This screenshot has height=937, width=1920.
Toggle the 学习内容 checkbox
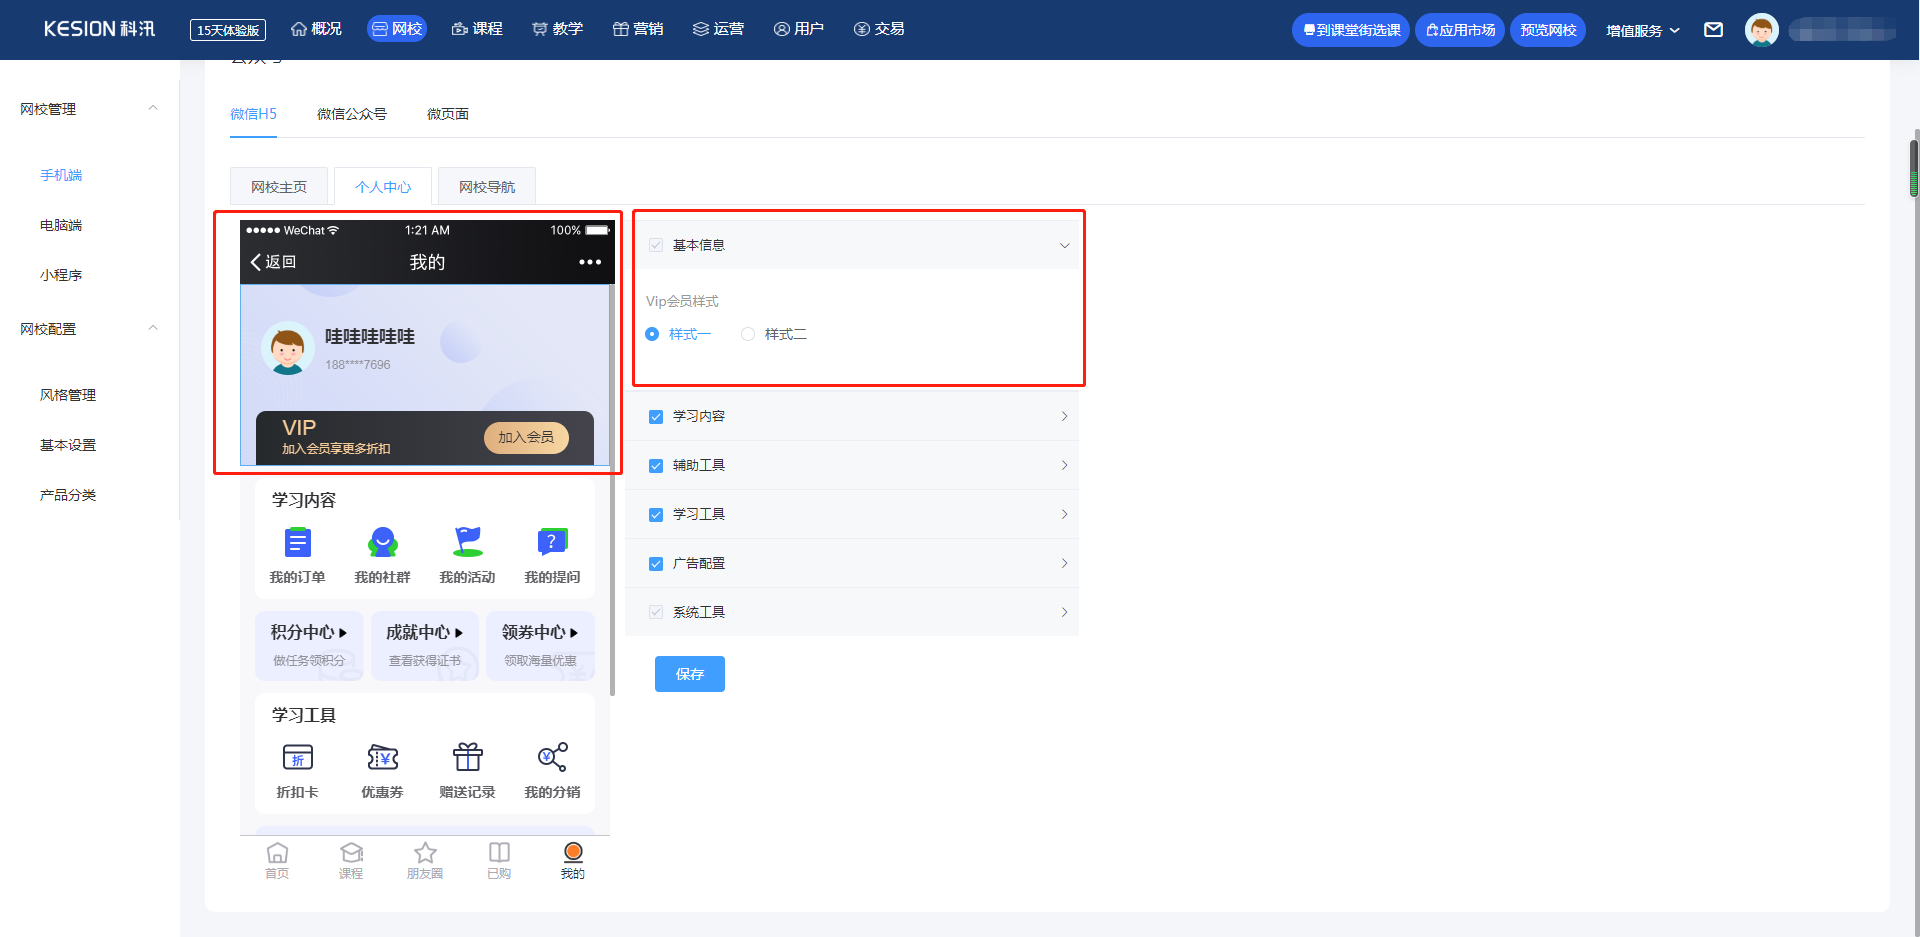pyautogui.click(x=656, y=417)
